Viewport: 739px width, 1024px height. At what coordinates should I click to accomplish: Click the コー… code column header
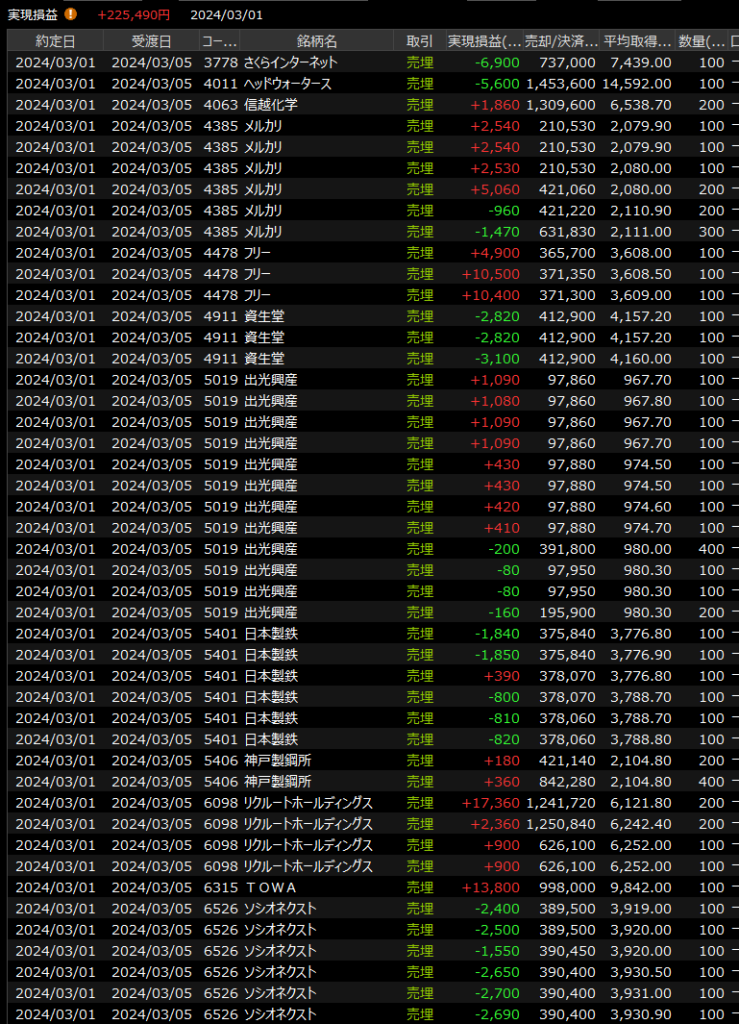pyautogui.click(x=219, y=41)
